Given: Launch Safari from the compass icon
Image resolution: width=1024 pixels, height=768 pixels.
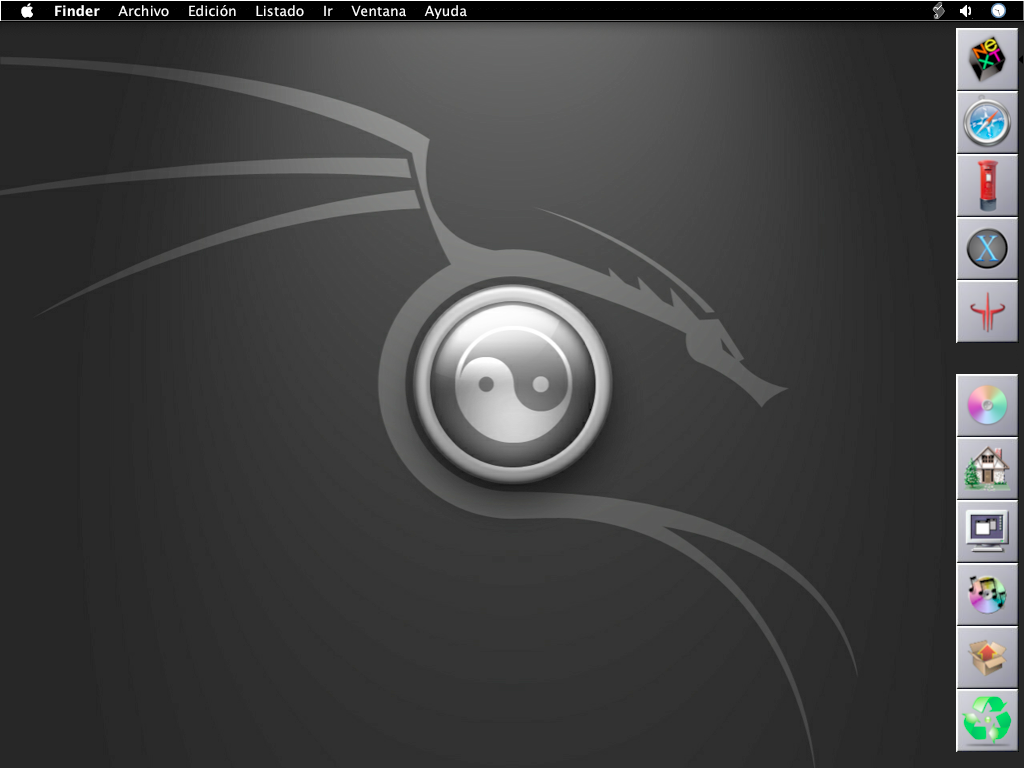Looking at the screenshot, I should coord(987,123).
